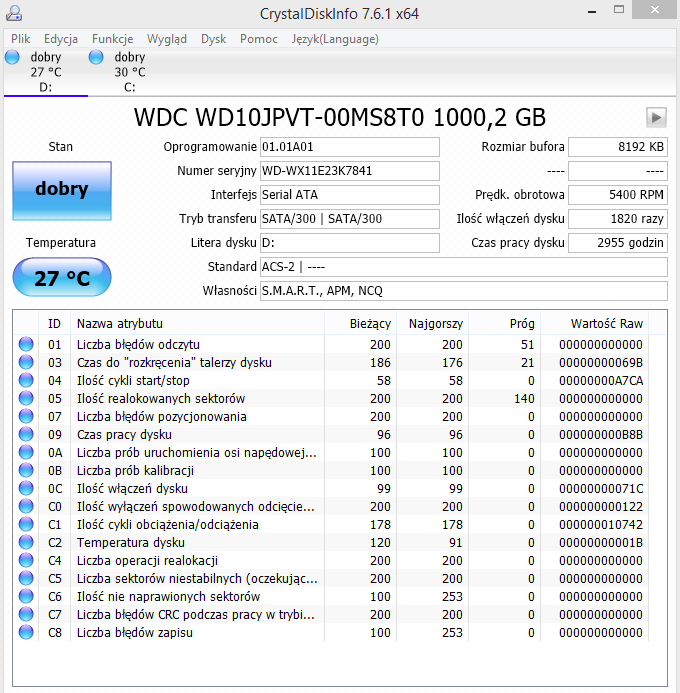Click status orb for attribute 05 row
The height and width of the screenshot is (693, 680).
(x=26, y=398)
